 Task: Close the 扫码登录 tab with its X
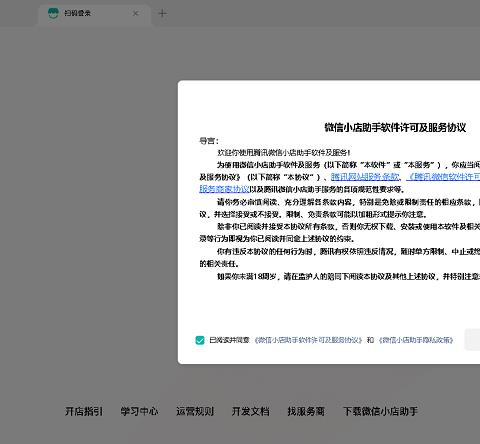tap(136, 13)
